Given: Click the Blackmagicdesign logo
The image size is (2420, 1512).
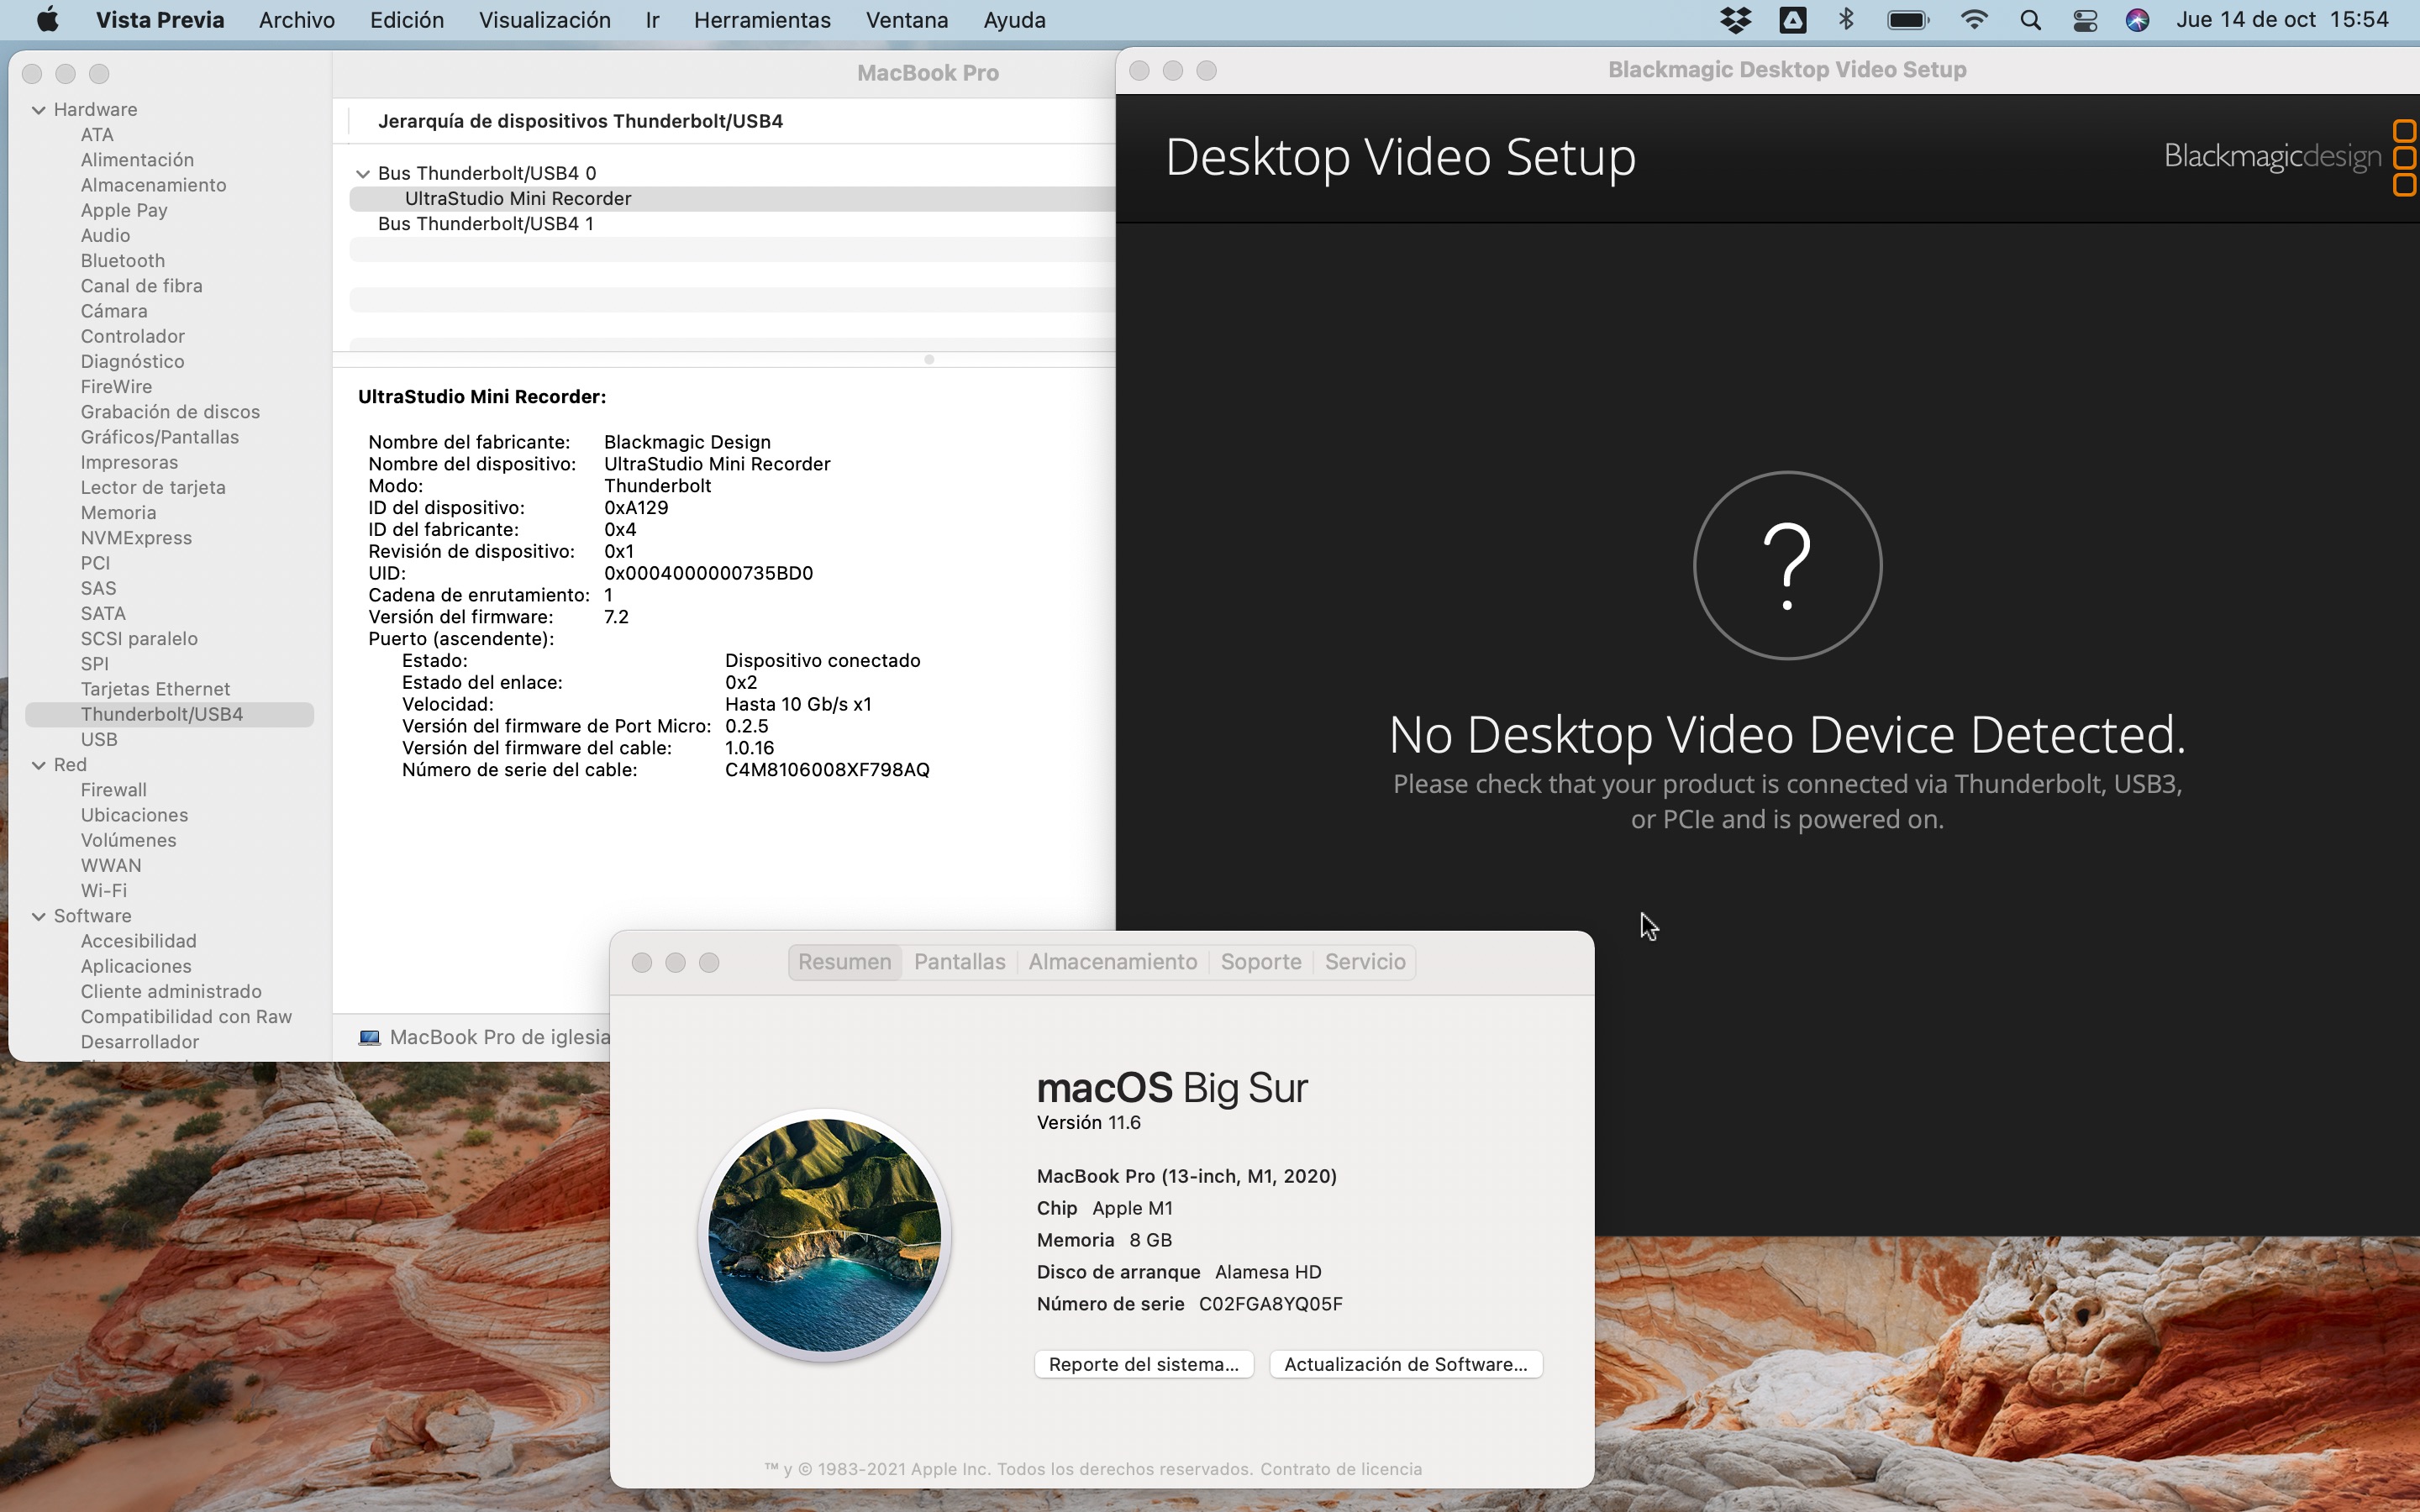Looking at the screenshot, I should (2290, 157).
